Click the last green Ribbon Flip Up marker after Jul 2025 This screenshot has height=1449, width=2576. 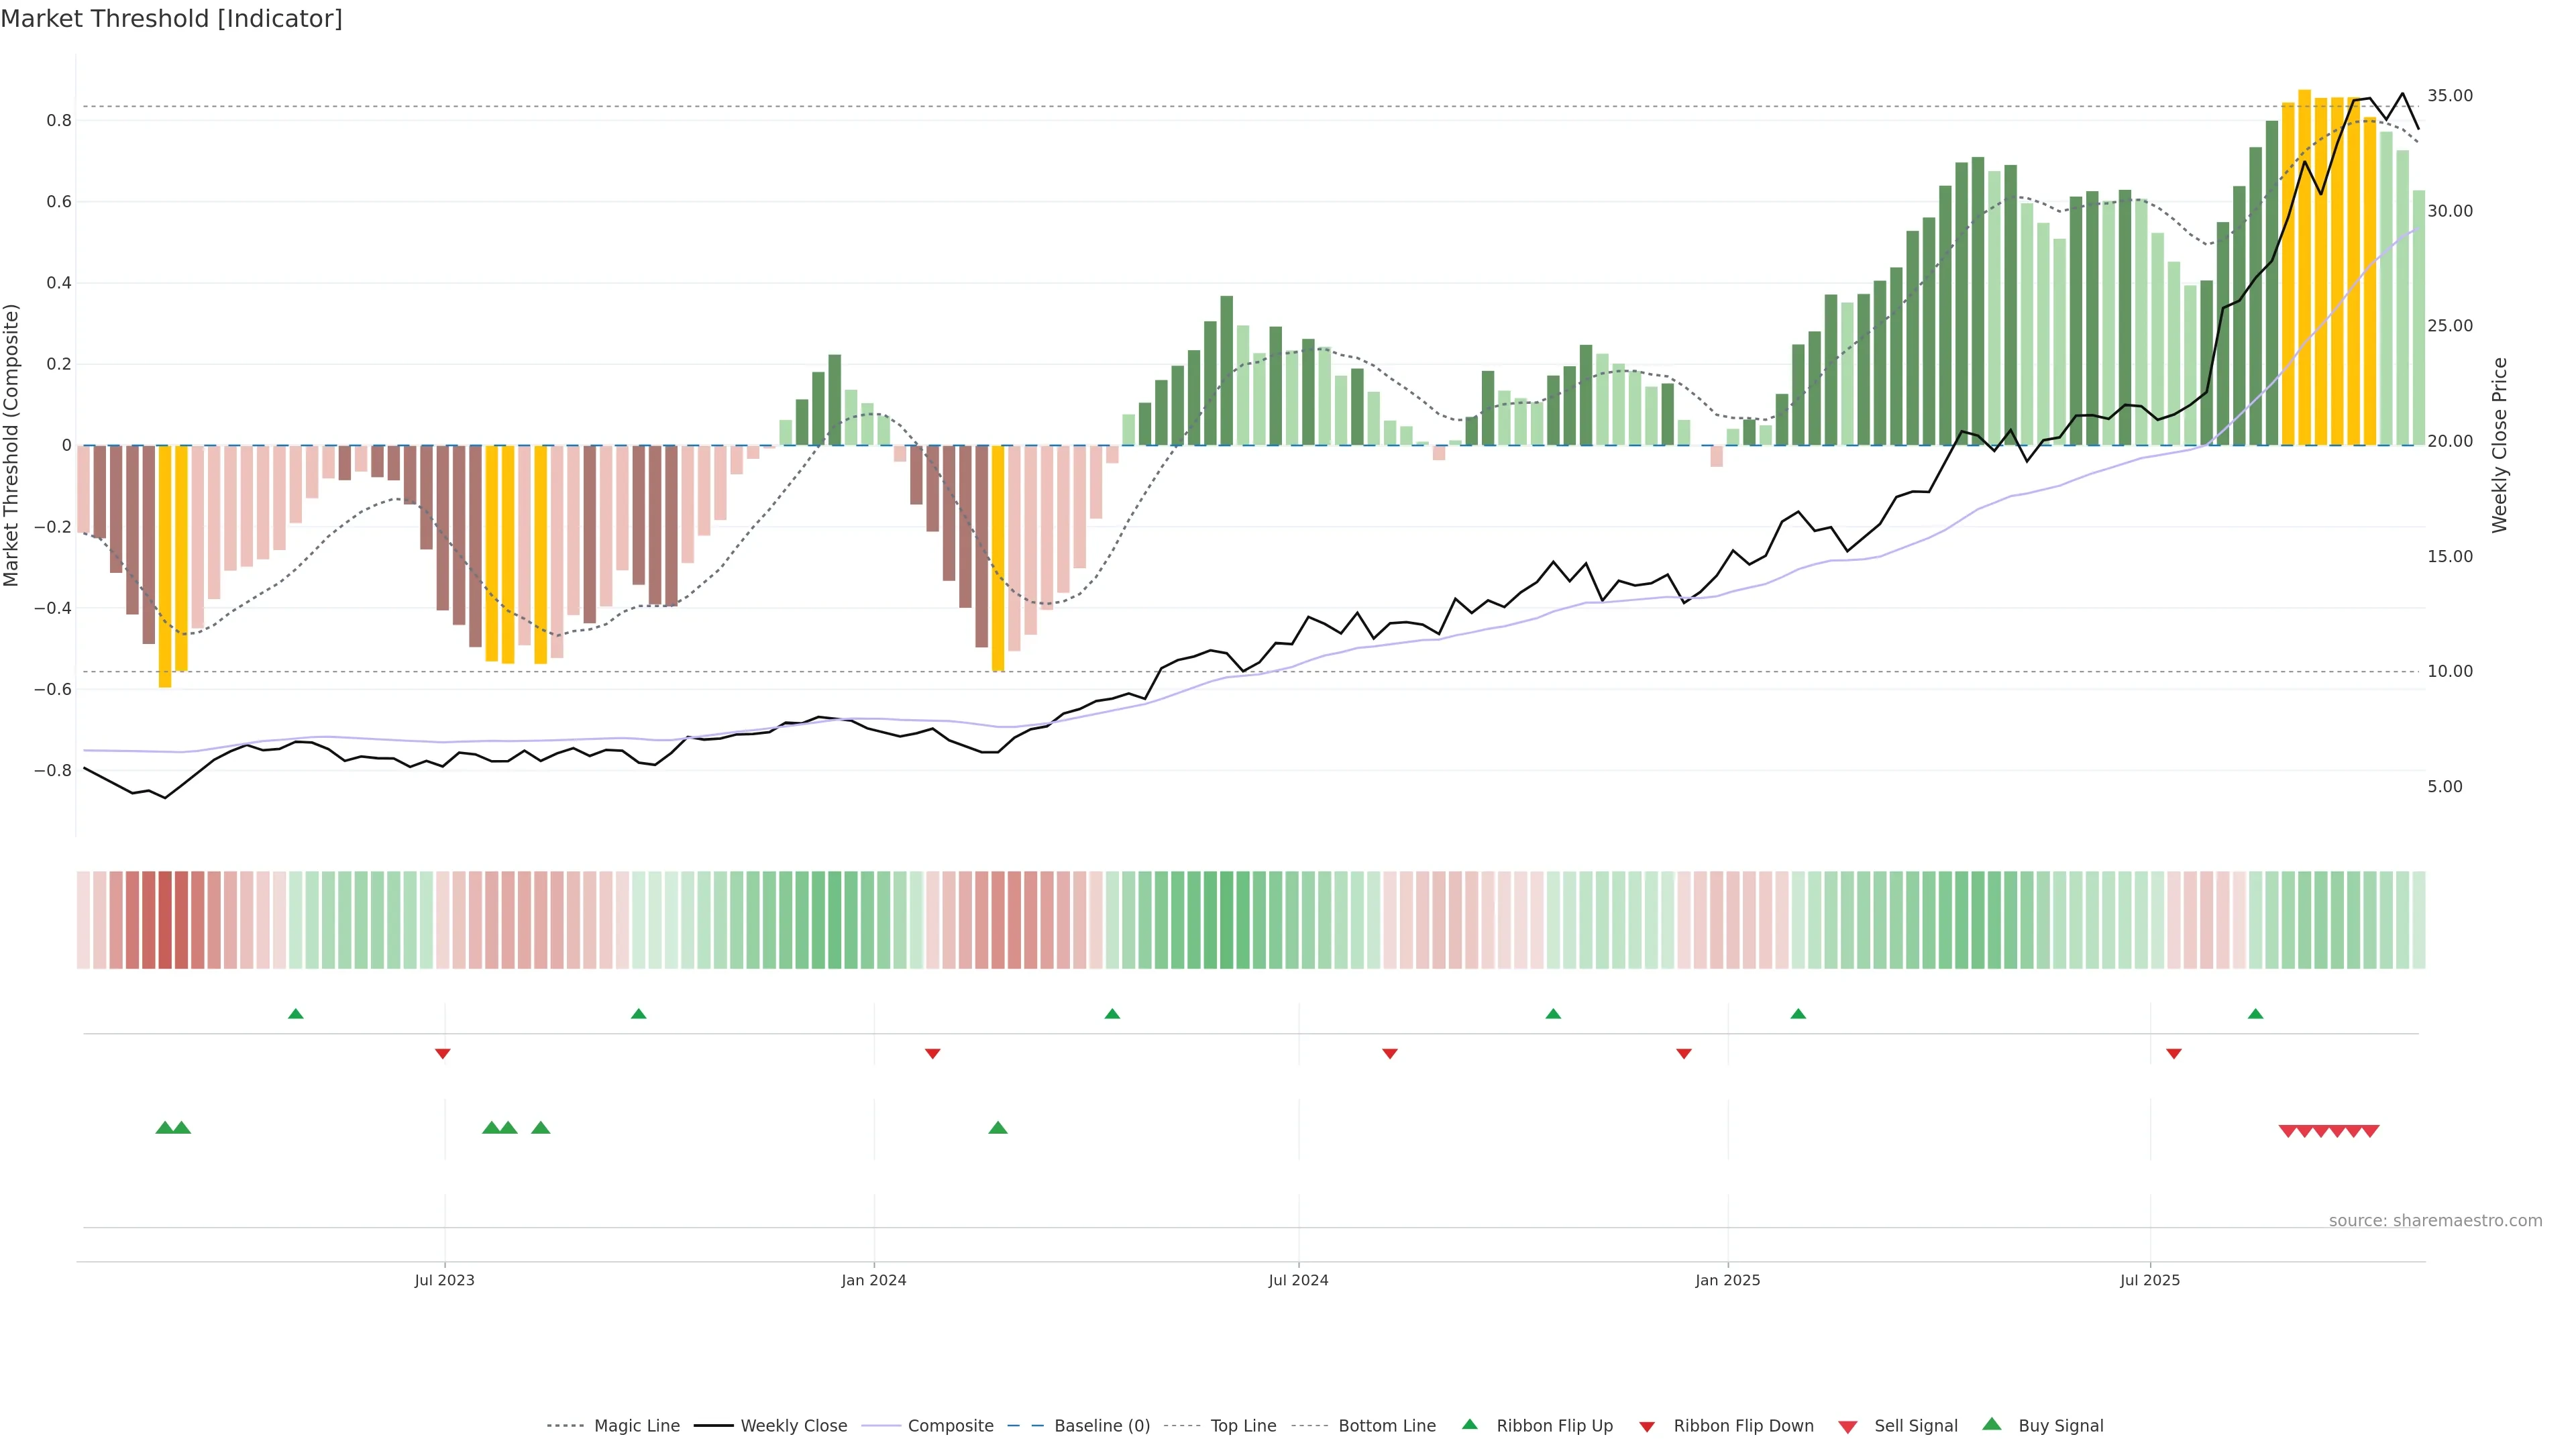[2255, 1014]
